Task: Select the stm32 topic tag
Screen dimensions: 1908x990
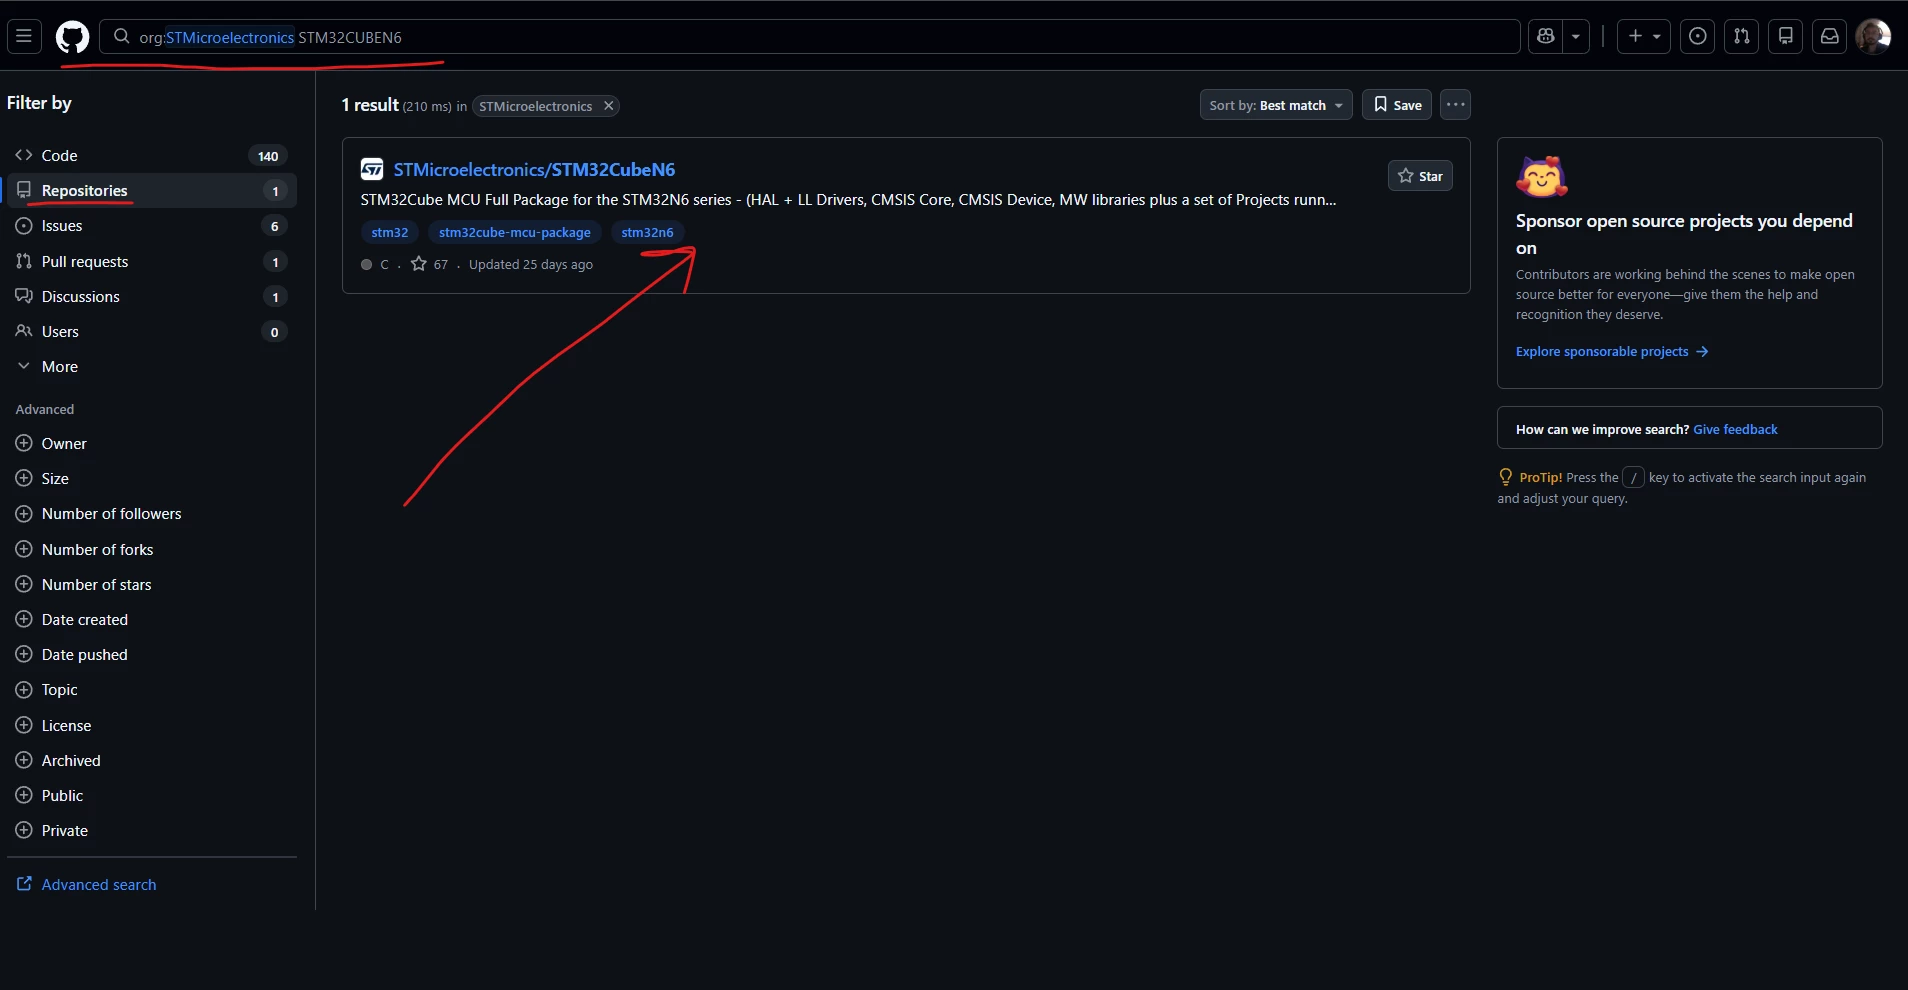Action: 390,233
